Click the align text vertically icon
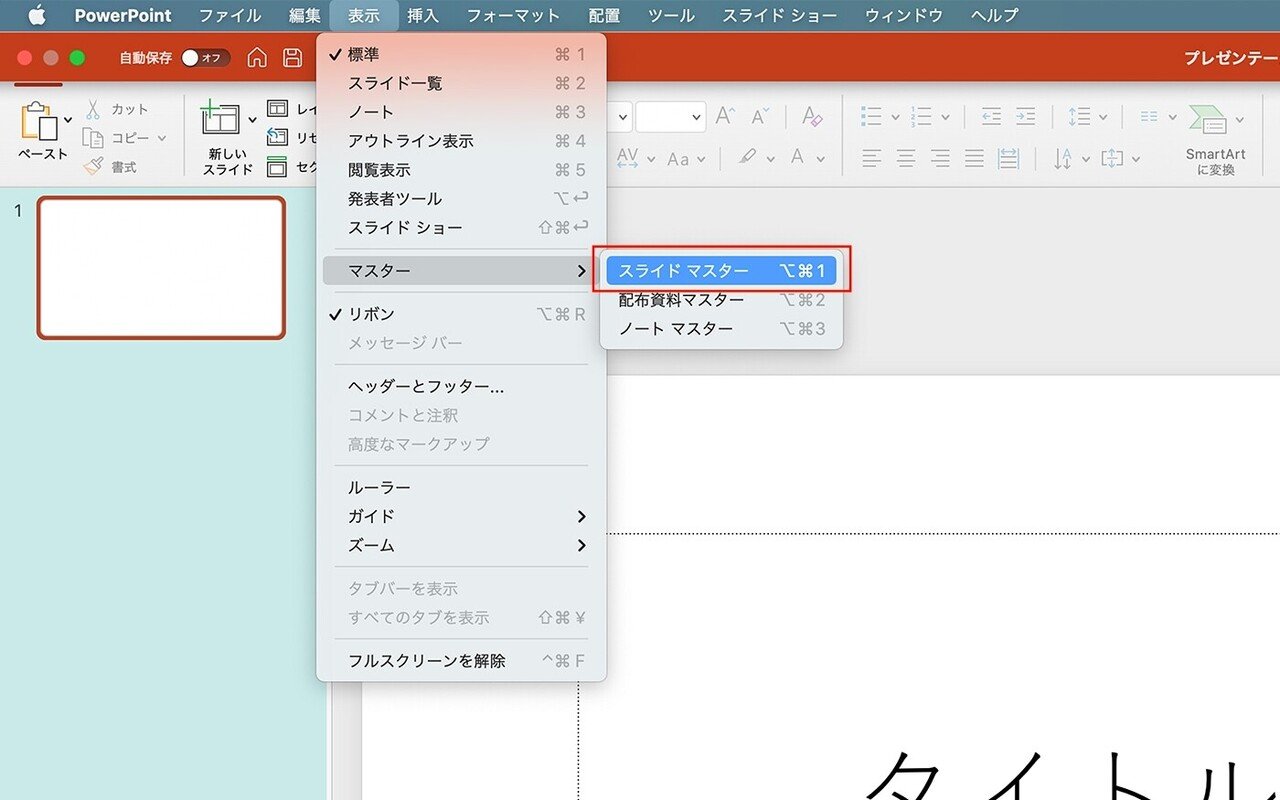Viewport: 1280px width, 800px height. [1112, 158]
